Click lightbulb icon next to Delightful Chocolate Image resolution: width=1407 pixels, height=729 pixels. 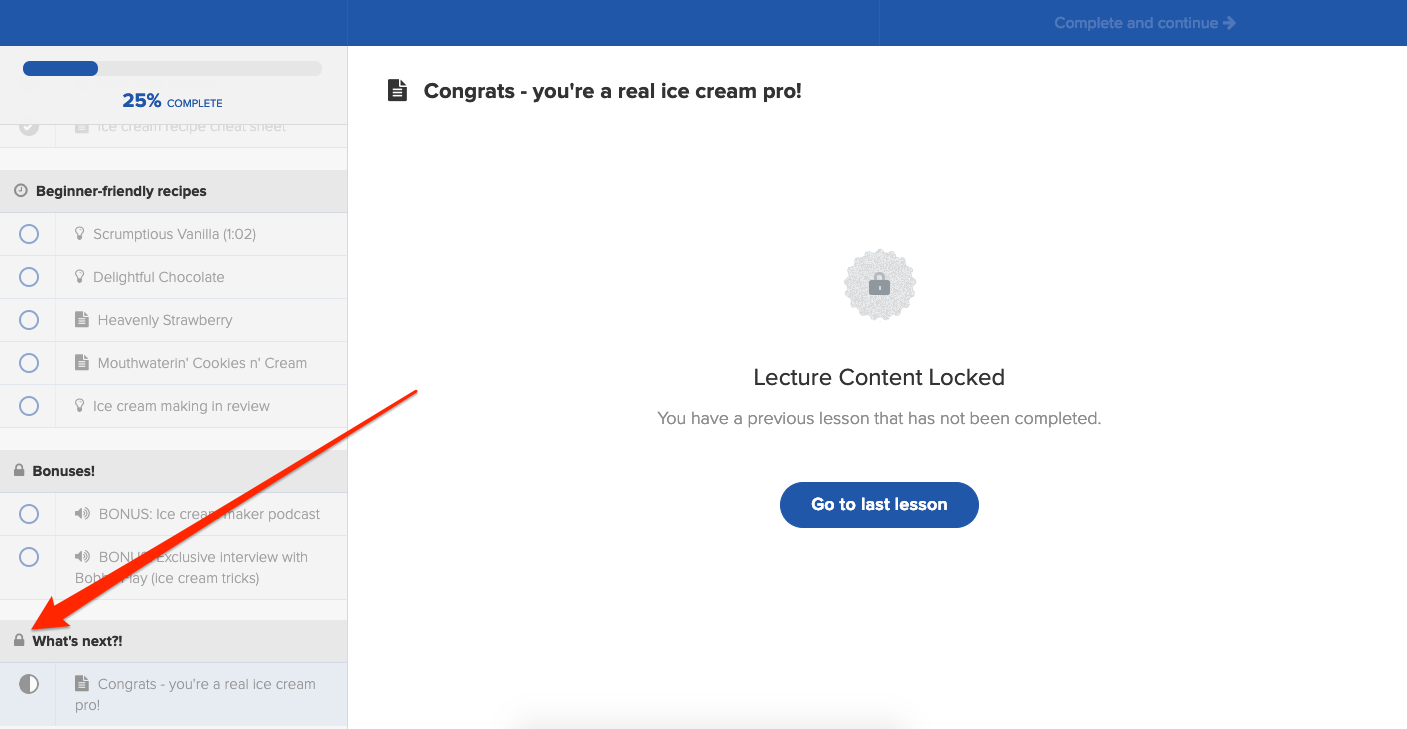tap(80, 277)
